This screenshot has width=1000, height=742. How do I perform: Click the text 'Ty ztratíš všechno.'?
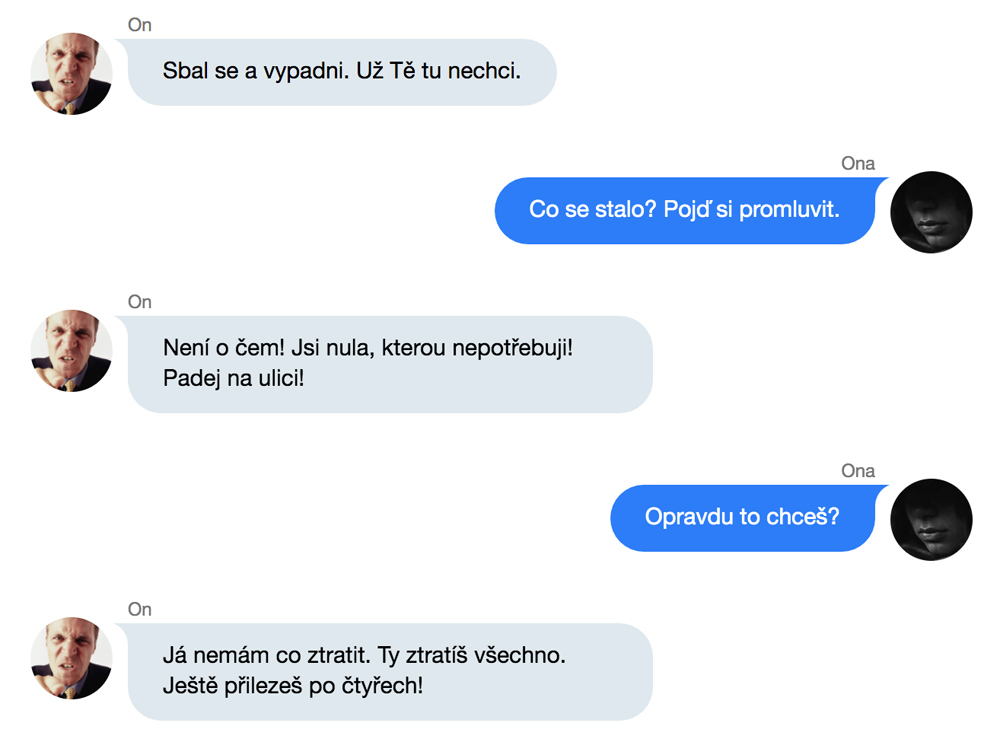(471, 655)
